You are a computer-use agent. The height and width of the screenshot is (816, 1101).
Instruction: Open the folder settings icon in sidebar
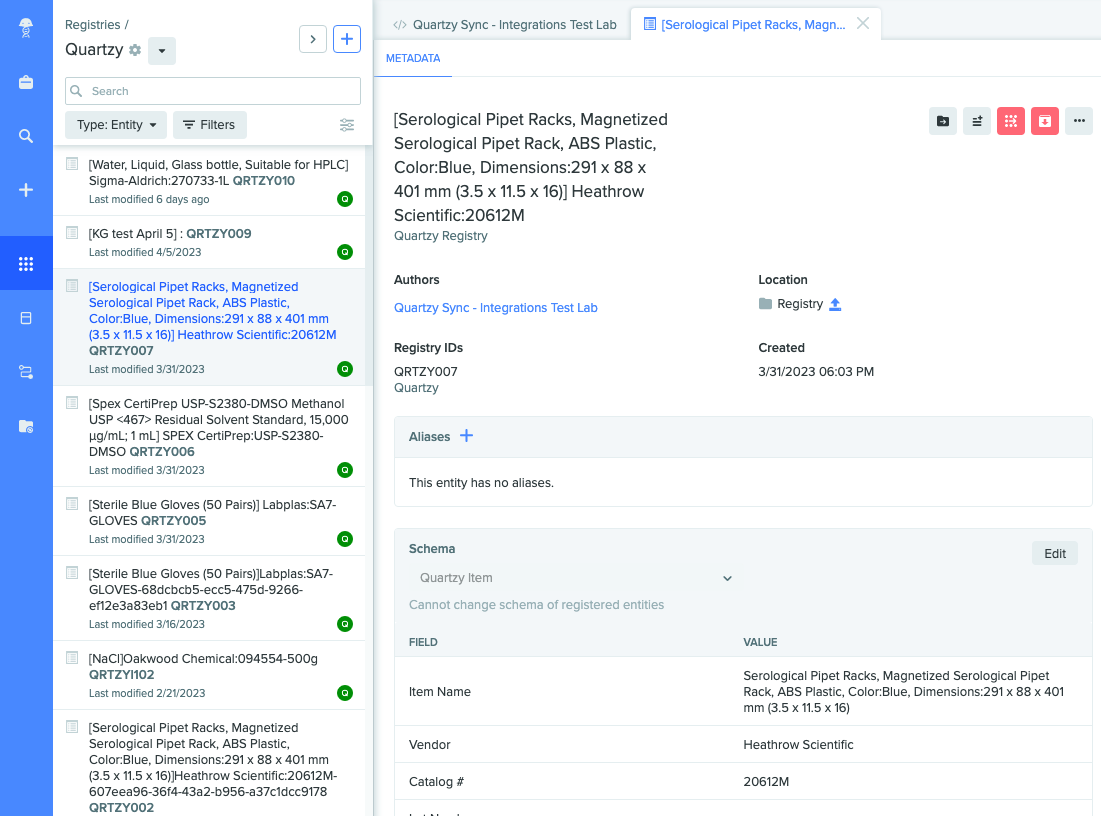(x=26, y=426)
